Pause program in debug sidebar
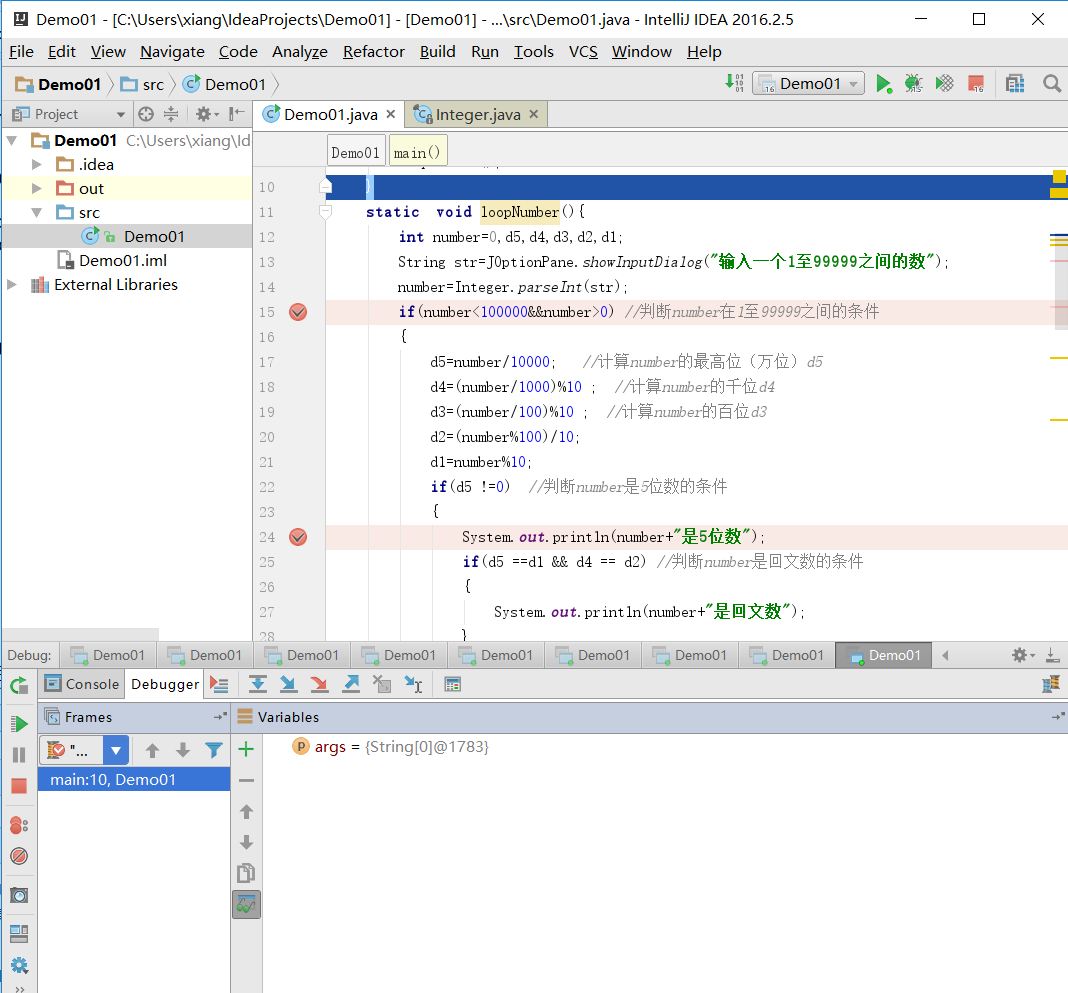1068x993 pixels. coord(19,755)
